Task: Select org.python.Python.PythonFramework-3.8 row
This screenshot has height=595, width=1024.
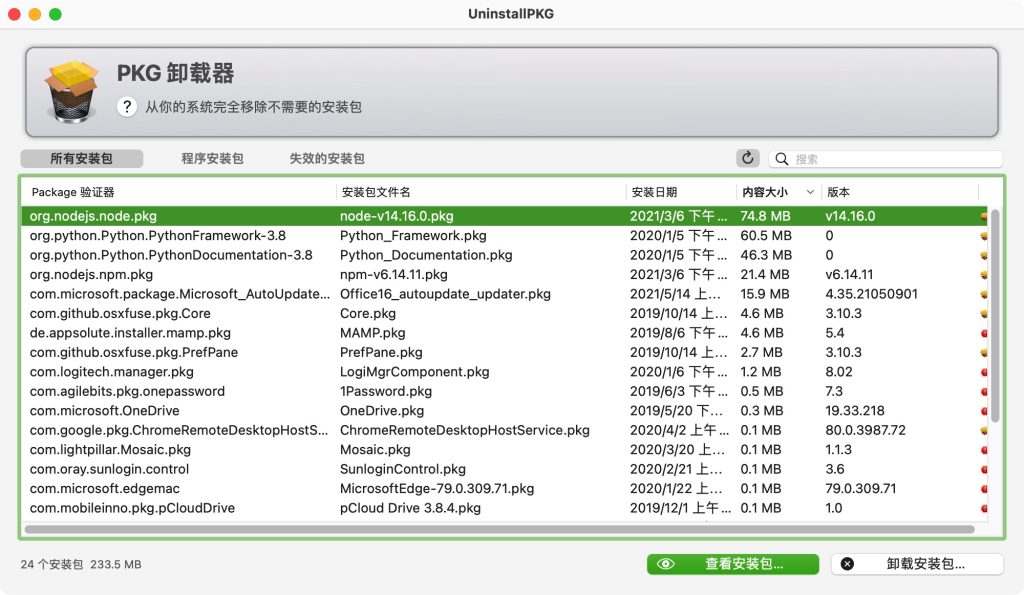Action: pos(504,236)
